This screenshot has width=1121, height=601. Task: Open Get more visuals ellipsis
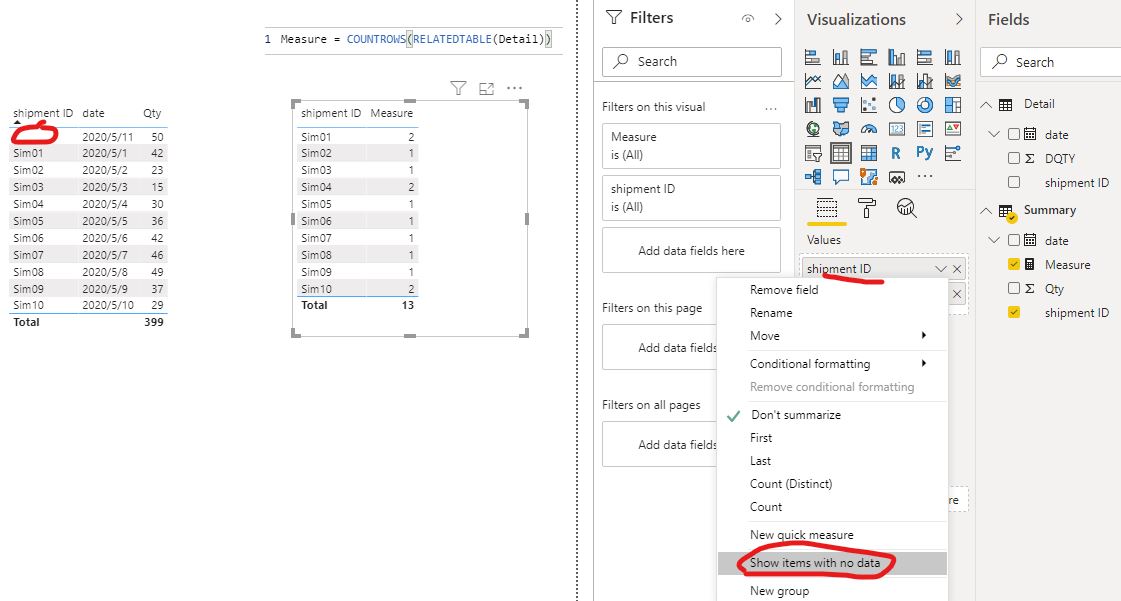924,177
